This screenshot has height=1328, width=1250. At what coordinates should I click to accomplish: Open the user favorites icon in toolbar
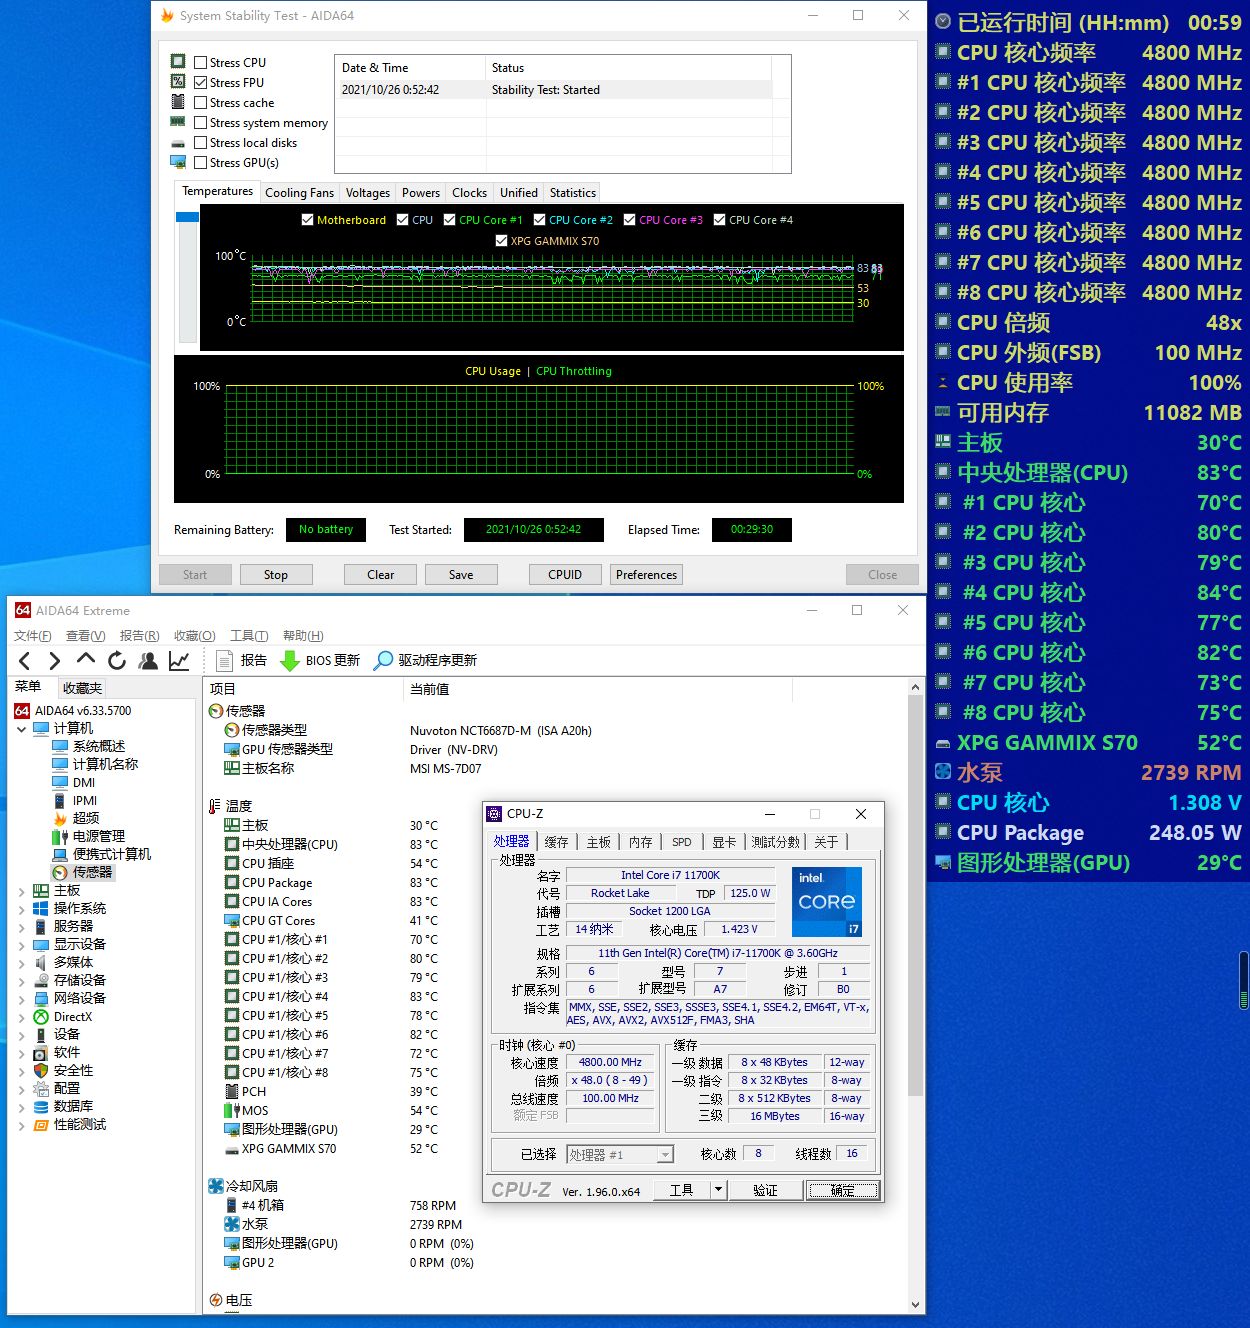point(148,660)
